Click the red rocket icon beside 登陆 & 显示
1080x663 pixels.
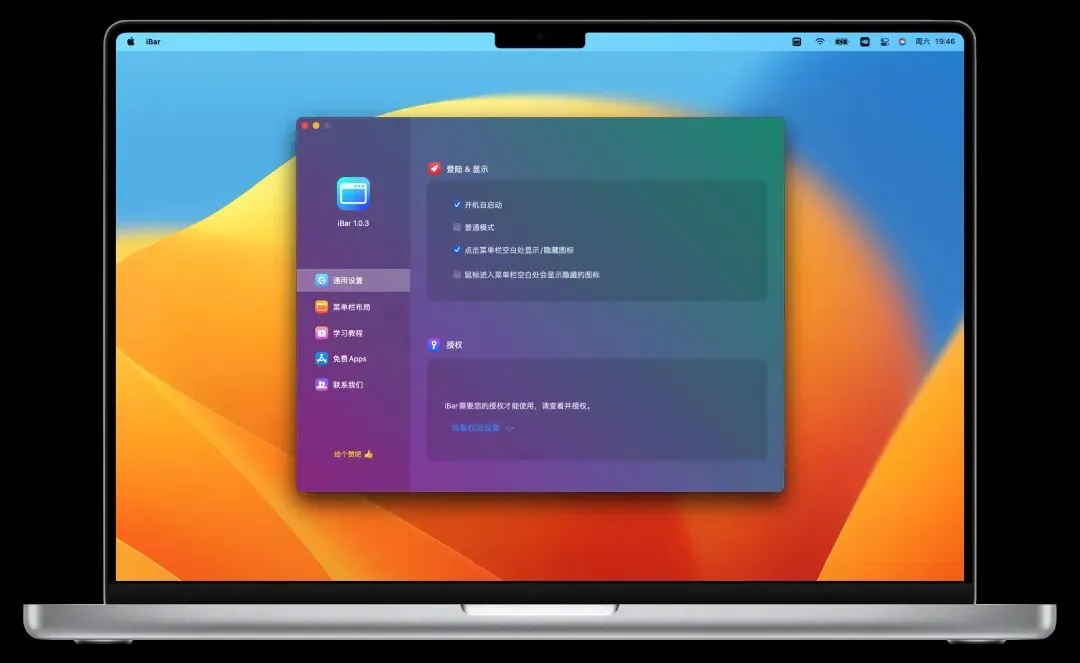pyautogui.click(x=434, y=169)
